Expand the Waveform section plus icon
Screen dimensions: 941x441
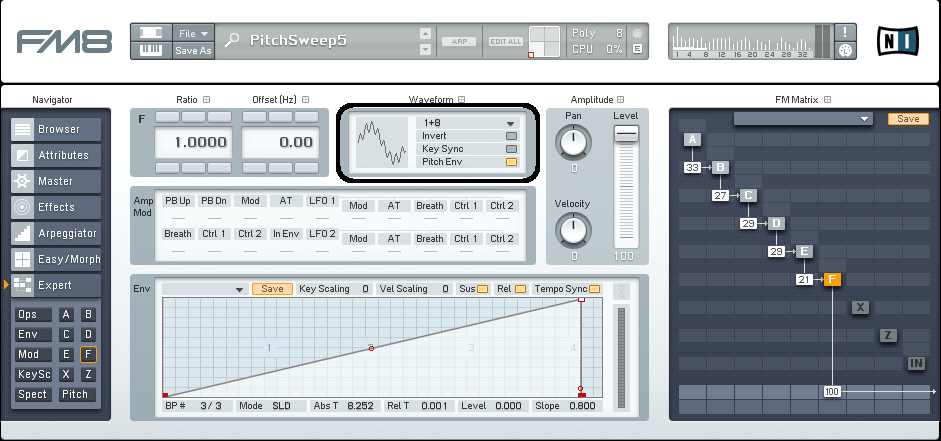(x=461, y=100)
